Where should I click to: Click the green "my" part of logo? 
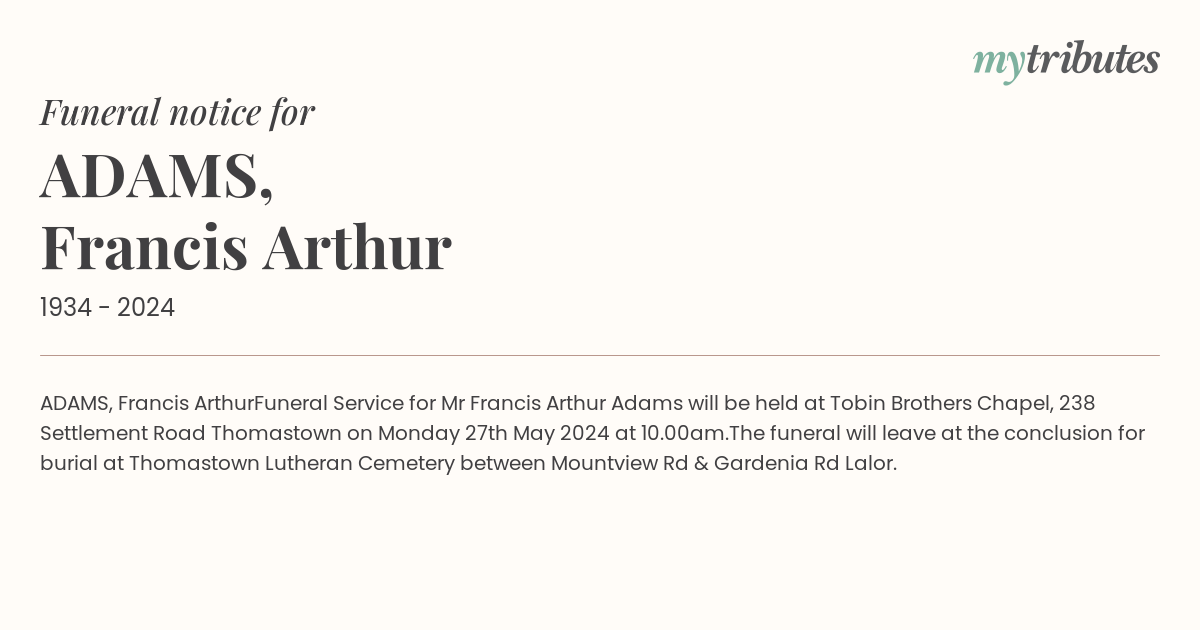999,64
